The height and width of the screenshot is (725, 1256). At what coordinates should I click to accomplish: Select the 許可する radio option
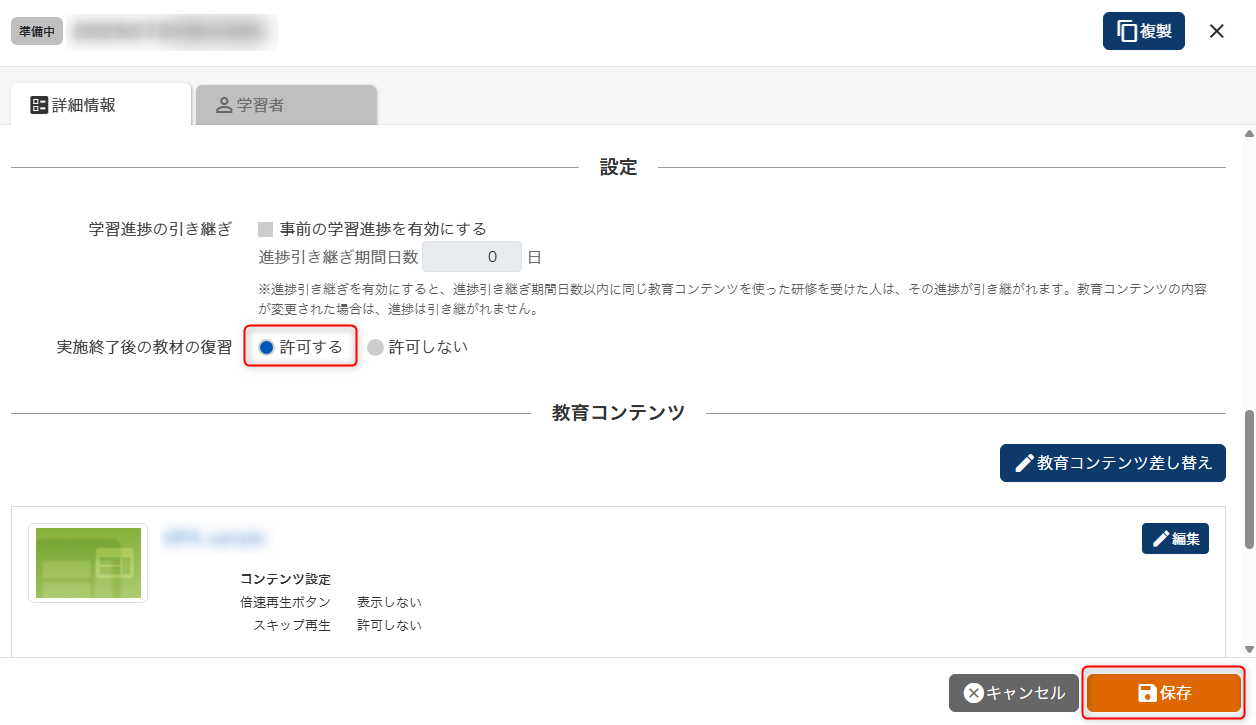266,347
